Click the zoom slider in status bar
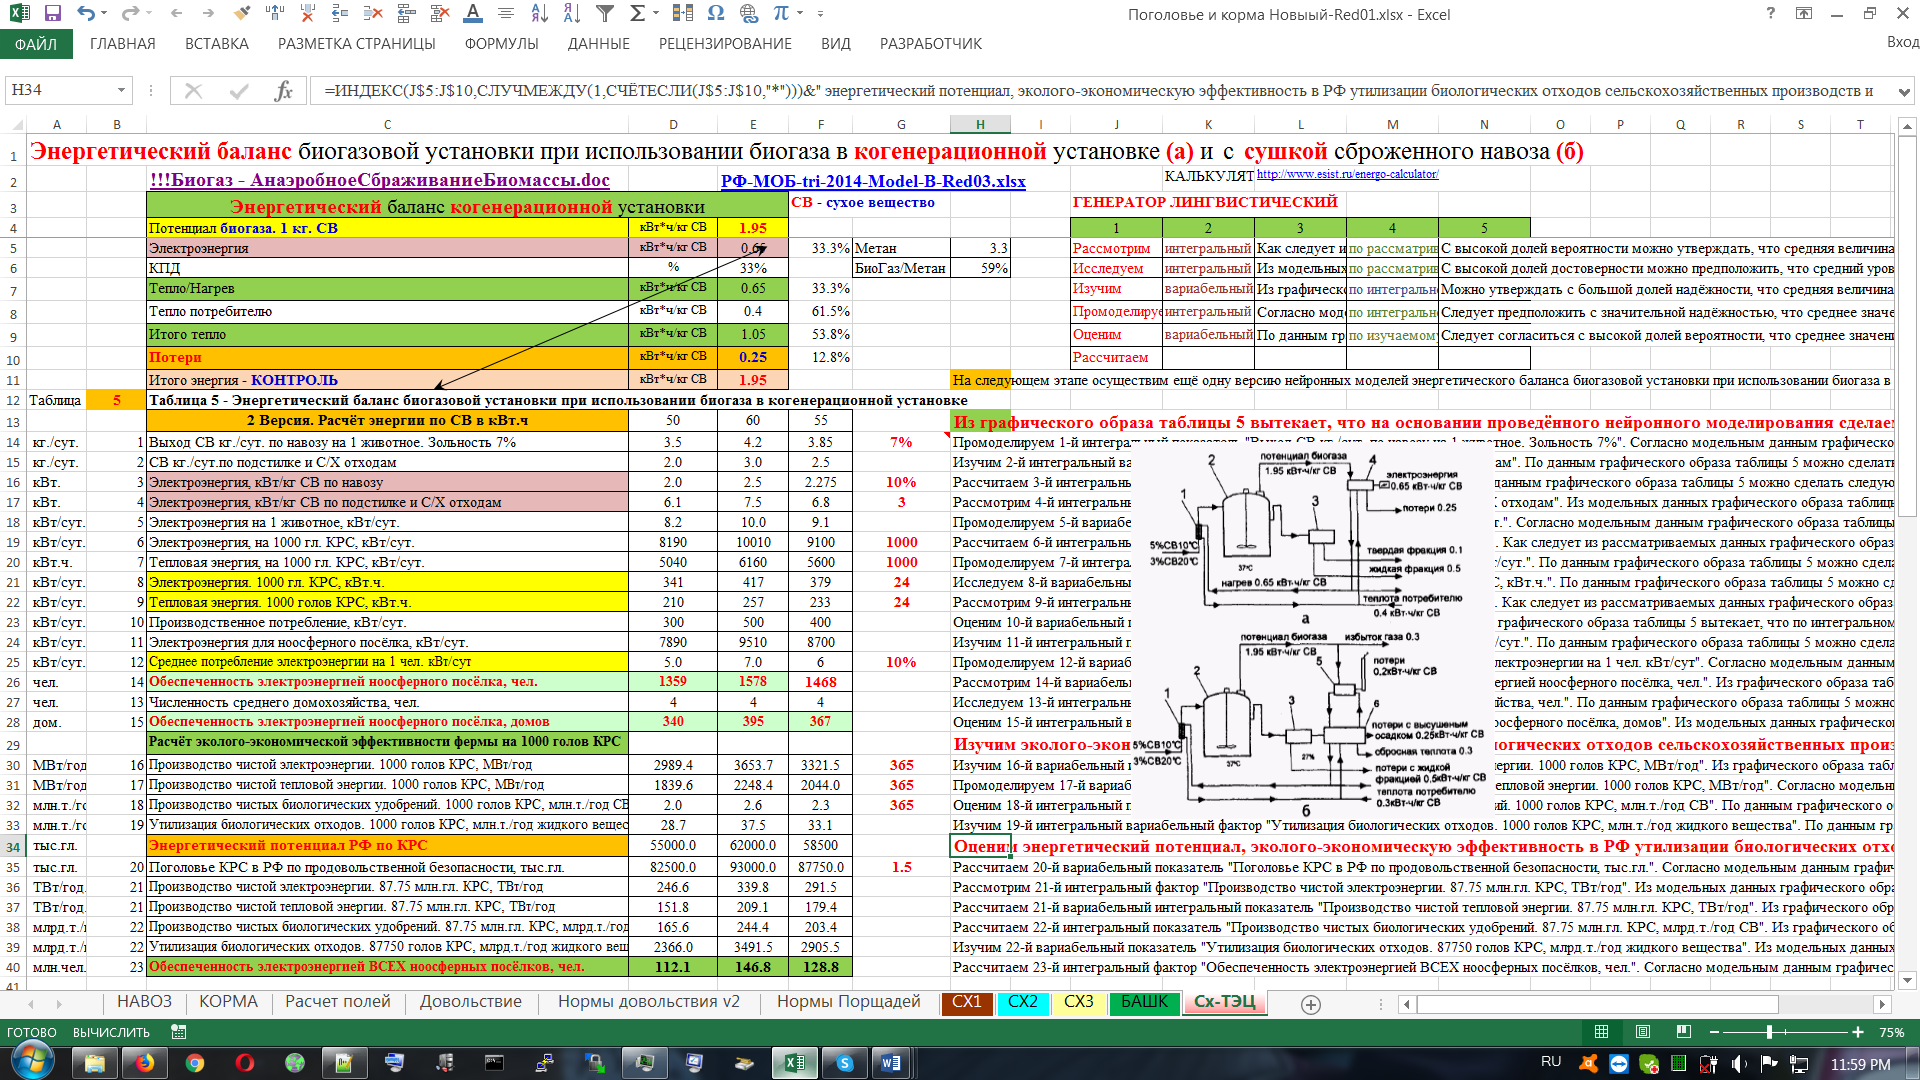The height and width of the screenshot is (1080, 1920). point(1769,1032)
